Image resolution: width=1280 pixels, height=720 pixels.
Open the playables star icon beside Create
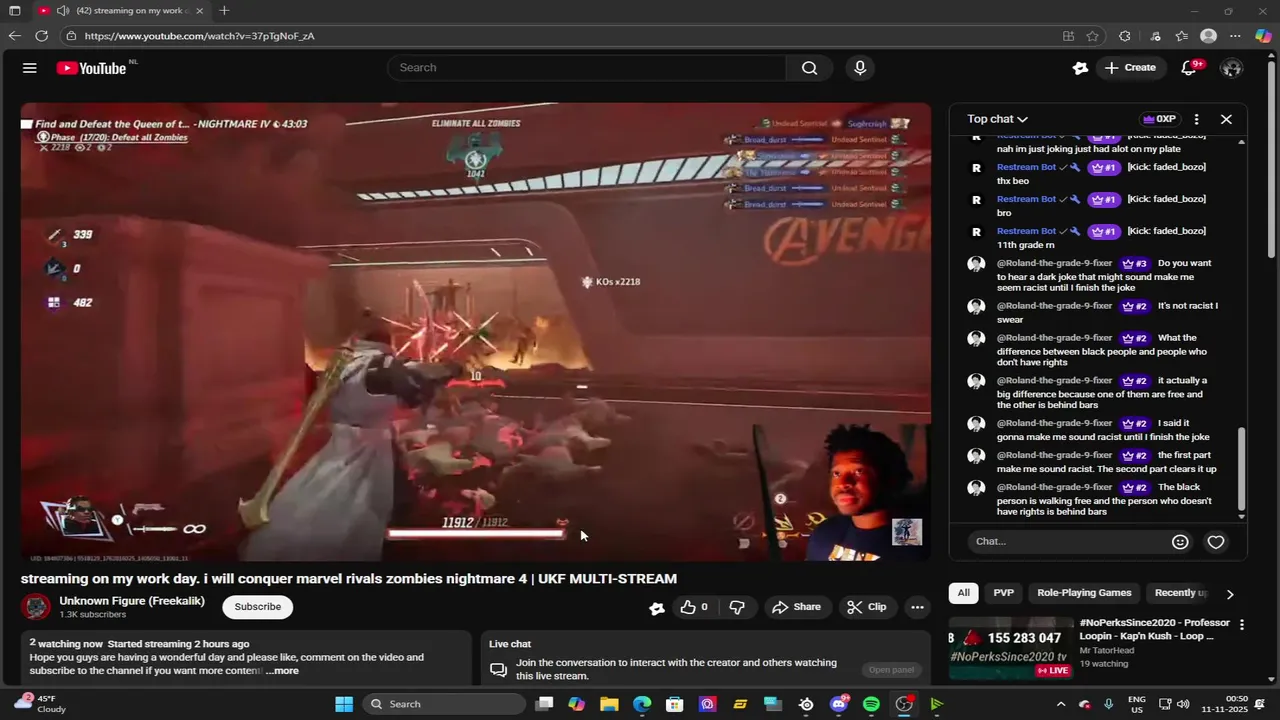(1080, 68)
